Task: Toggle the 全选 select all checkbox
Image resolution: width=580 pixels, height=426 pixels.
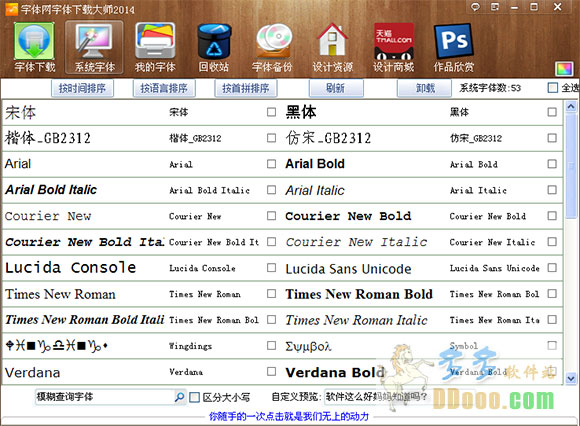Action: [x=553, y=88]
